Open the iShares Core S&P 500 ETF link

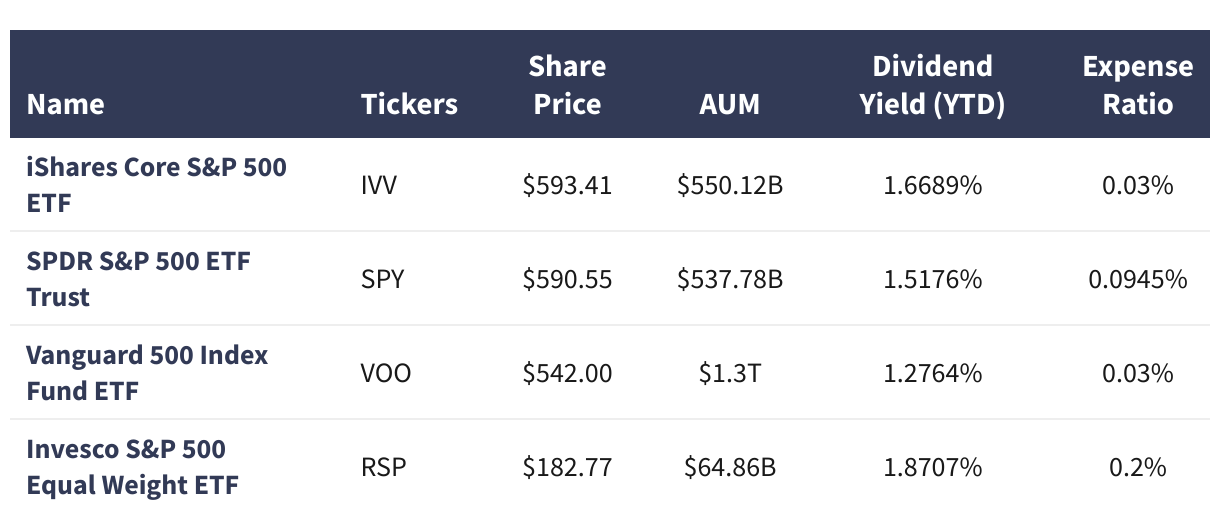156,185
